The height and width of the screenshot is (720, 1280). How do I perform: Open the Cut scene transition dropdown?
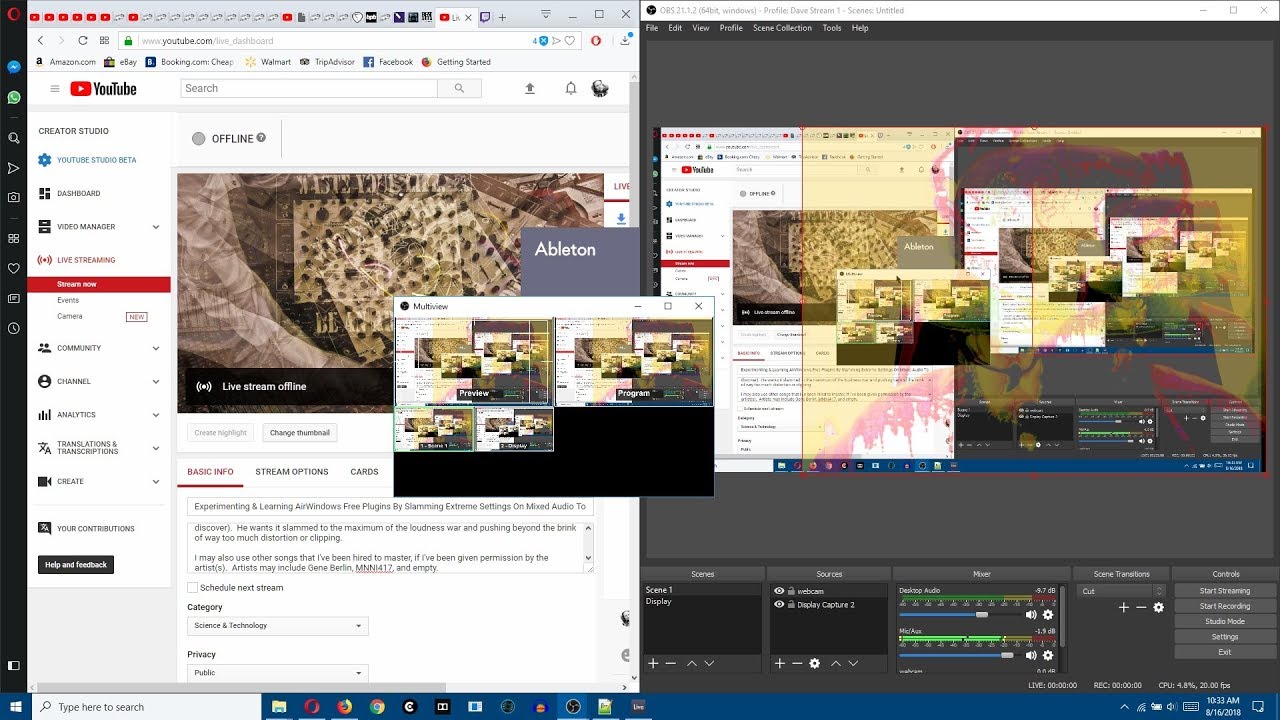(1122, 591)
